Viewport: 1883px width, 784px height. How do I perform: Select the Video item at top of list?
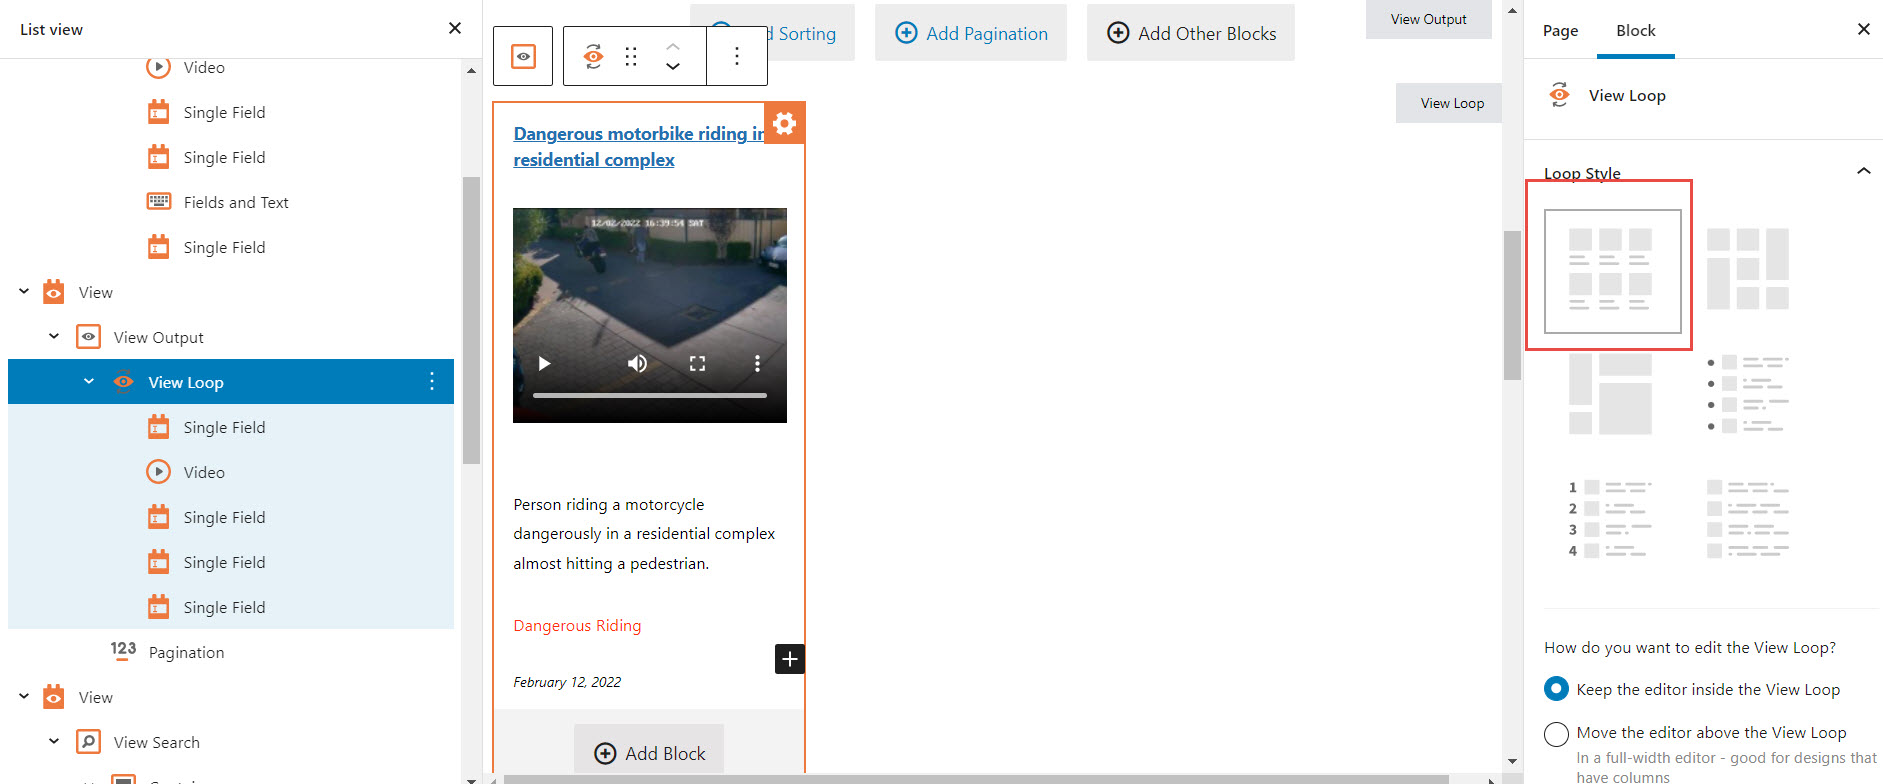click(231, 67)
